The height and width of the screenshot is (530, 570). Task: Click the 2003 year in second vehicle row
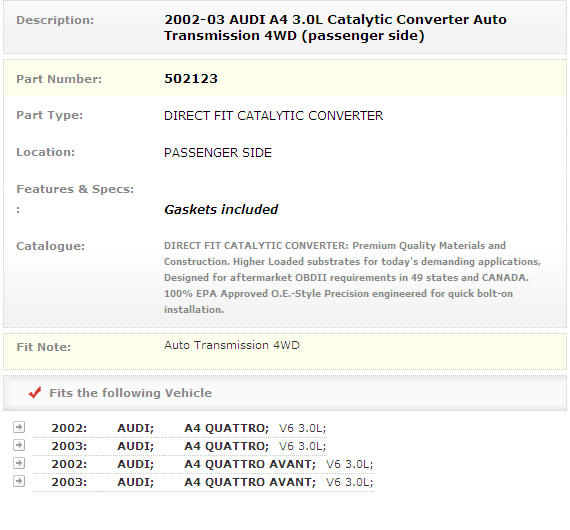pyautogui.click(x=69, y=446)
